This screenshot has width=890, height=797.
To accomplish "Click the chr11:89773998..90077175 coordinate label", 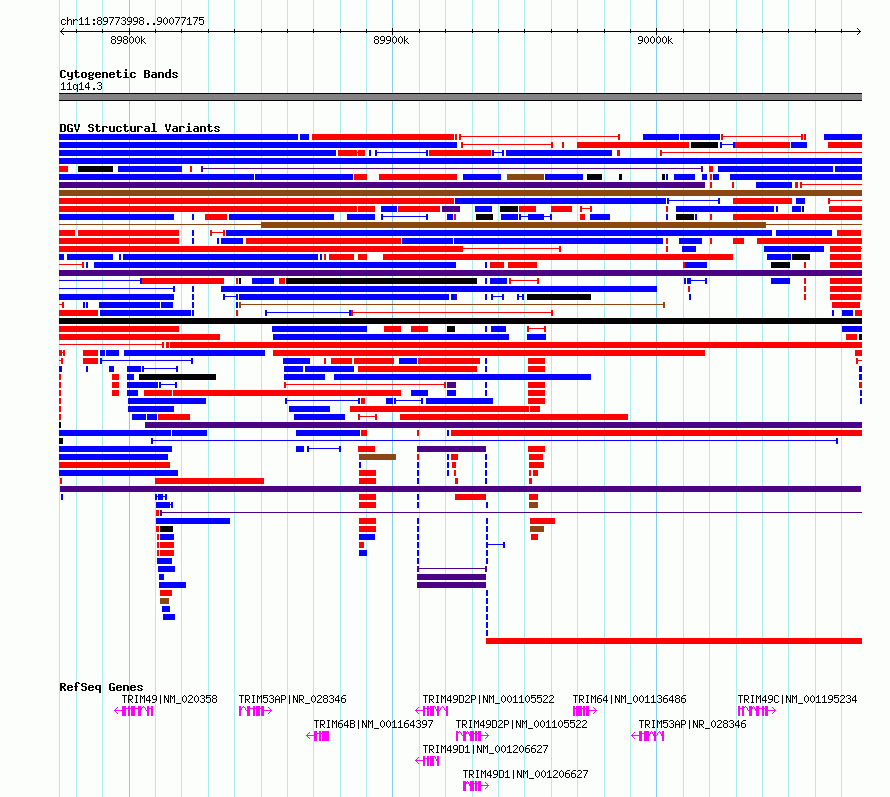I will pyautogui.click(x=132, y=21).
